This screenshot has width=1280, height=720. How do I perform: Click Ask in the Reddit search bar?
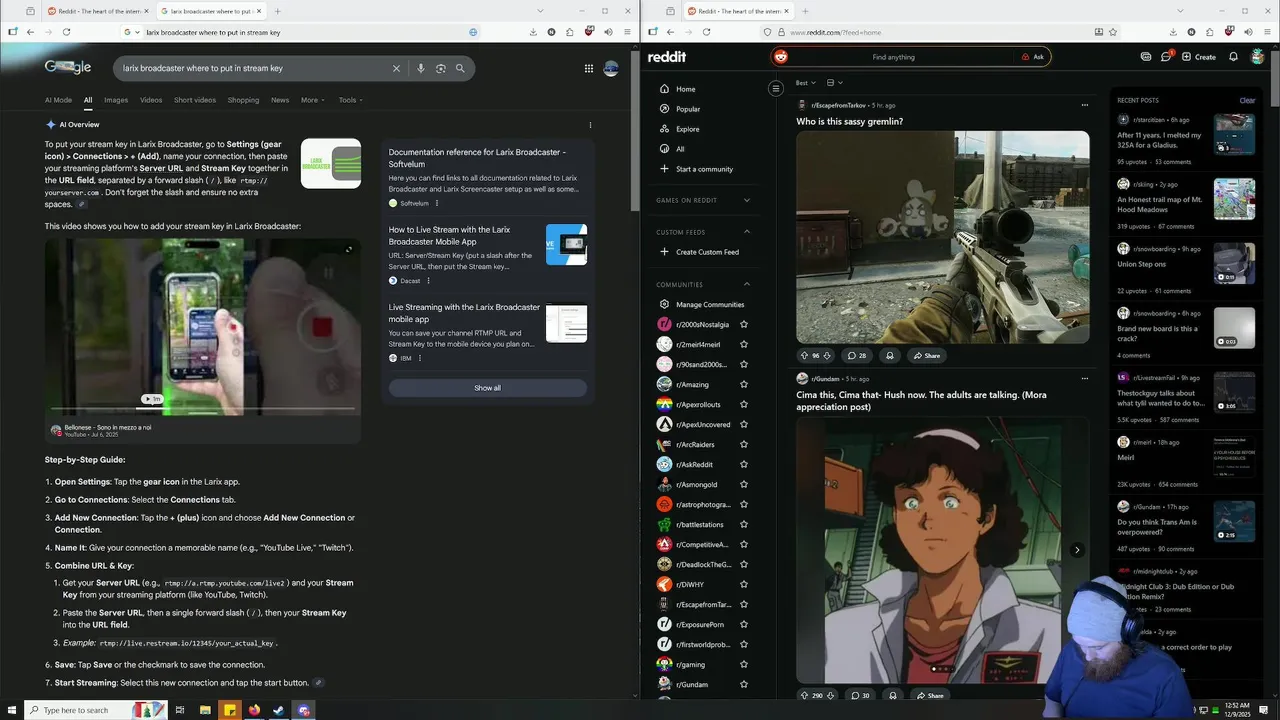(1033, 57)
